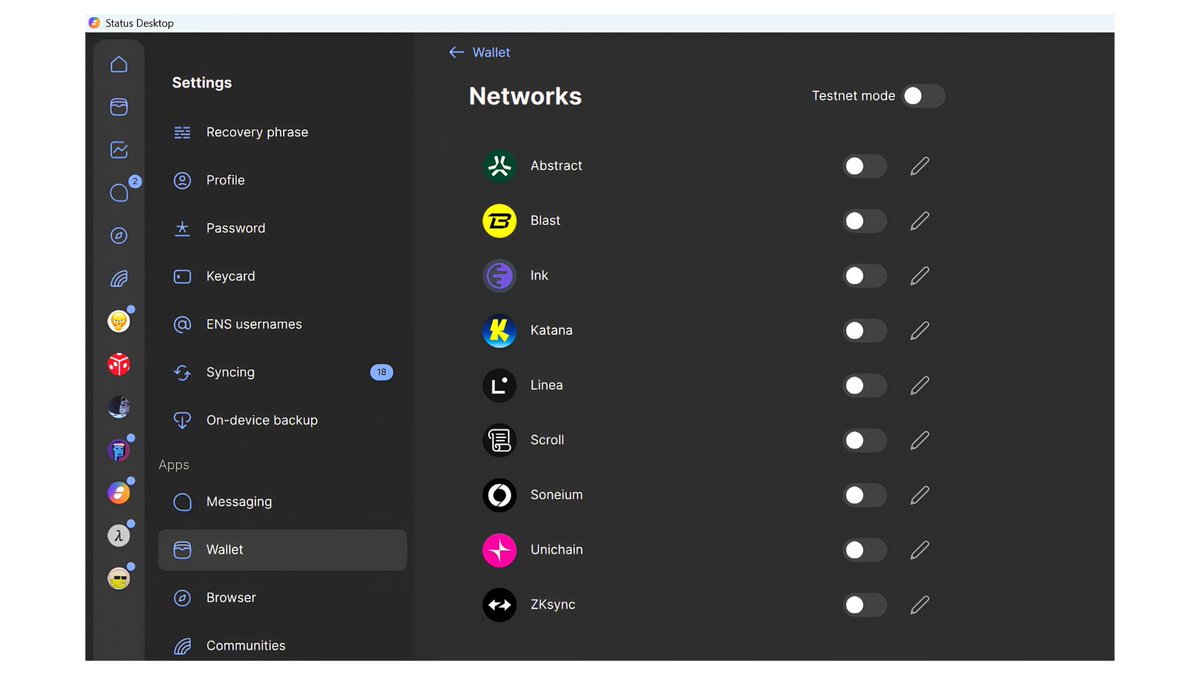
Task: Select Messaging under Apps in settings
Action: tap(283, 502)
